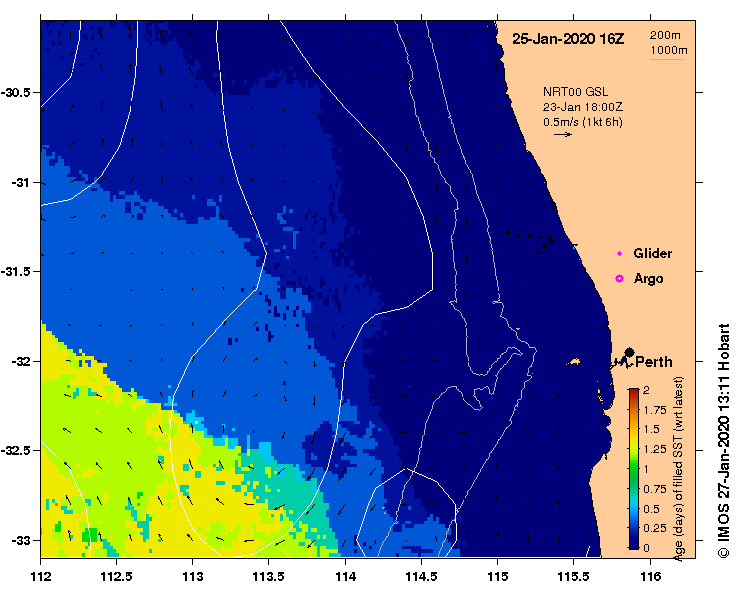Click the Glider legend label
This screenshot has width=739, height=592.
pyautogui.click(x=652, y=254)
